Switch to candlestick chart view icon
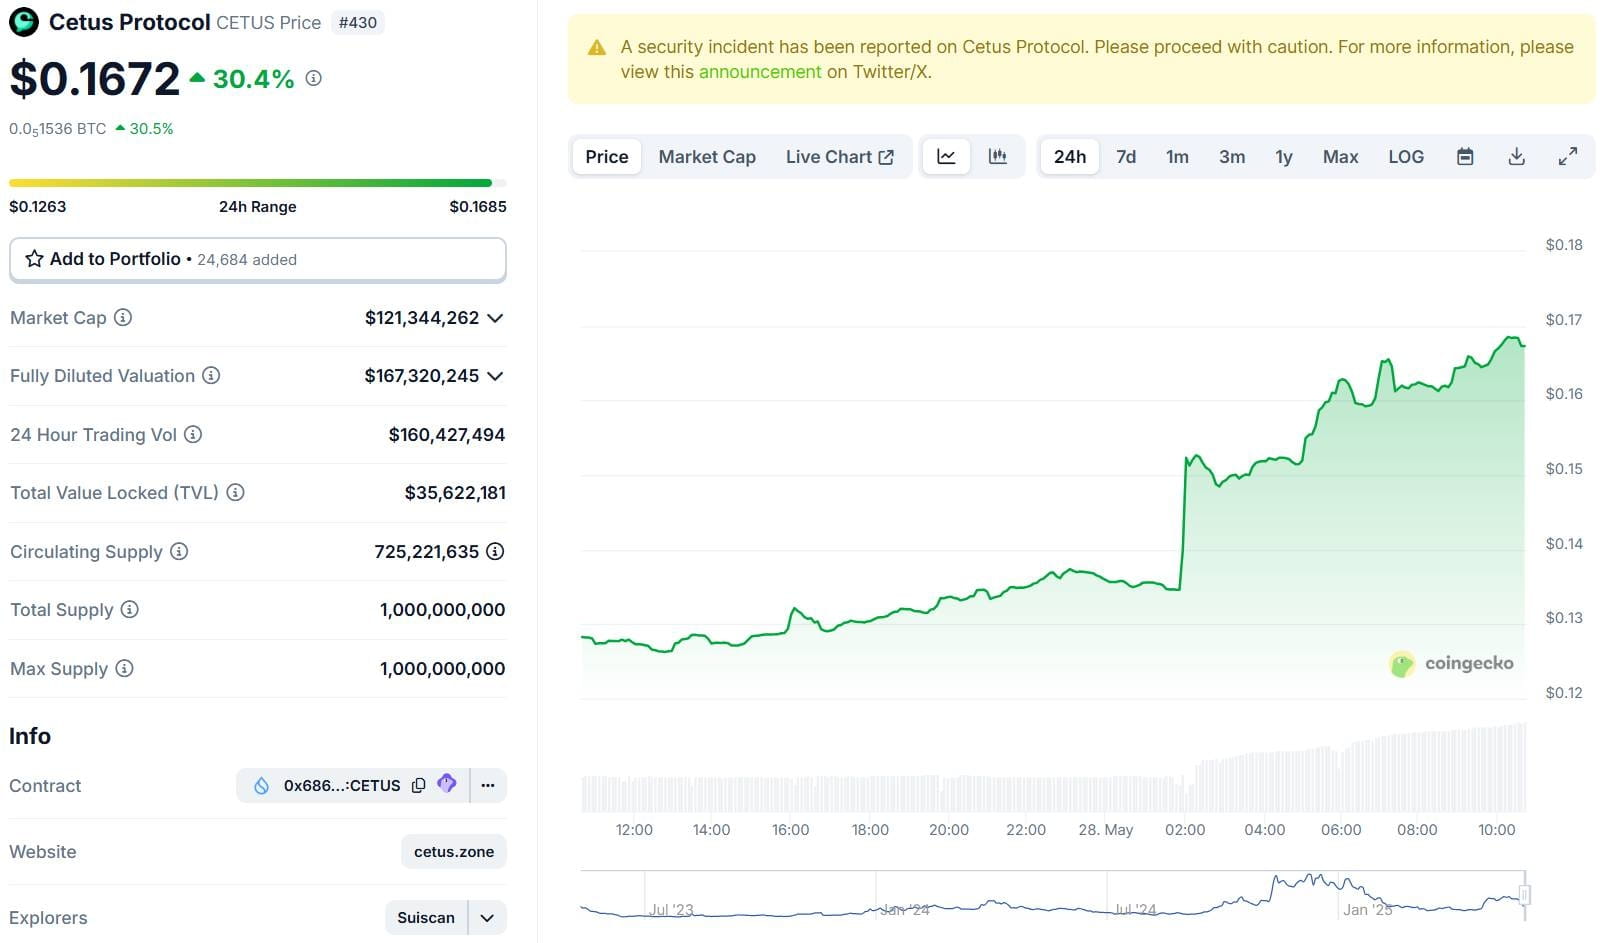 [997, 157]
